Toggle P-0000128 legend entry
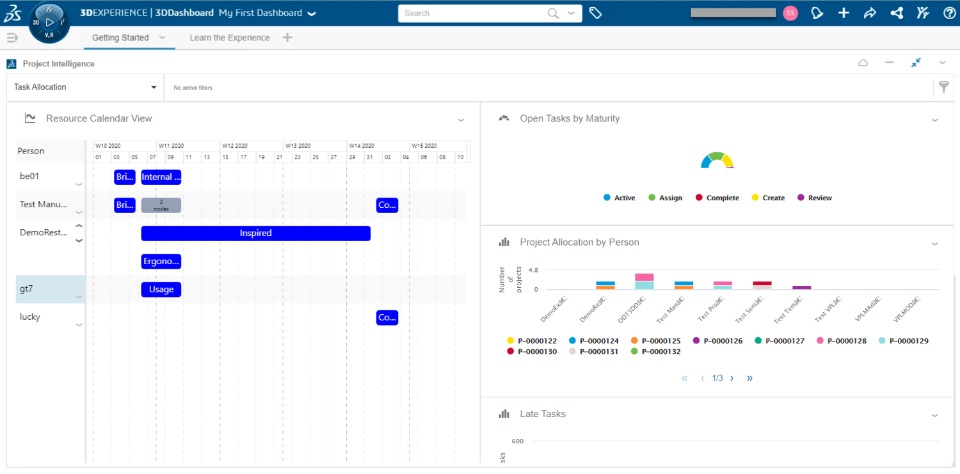960x474 pixels. coord(841,340)
